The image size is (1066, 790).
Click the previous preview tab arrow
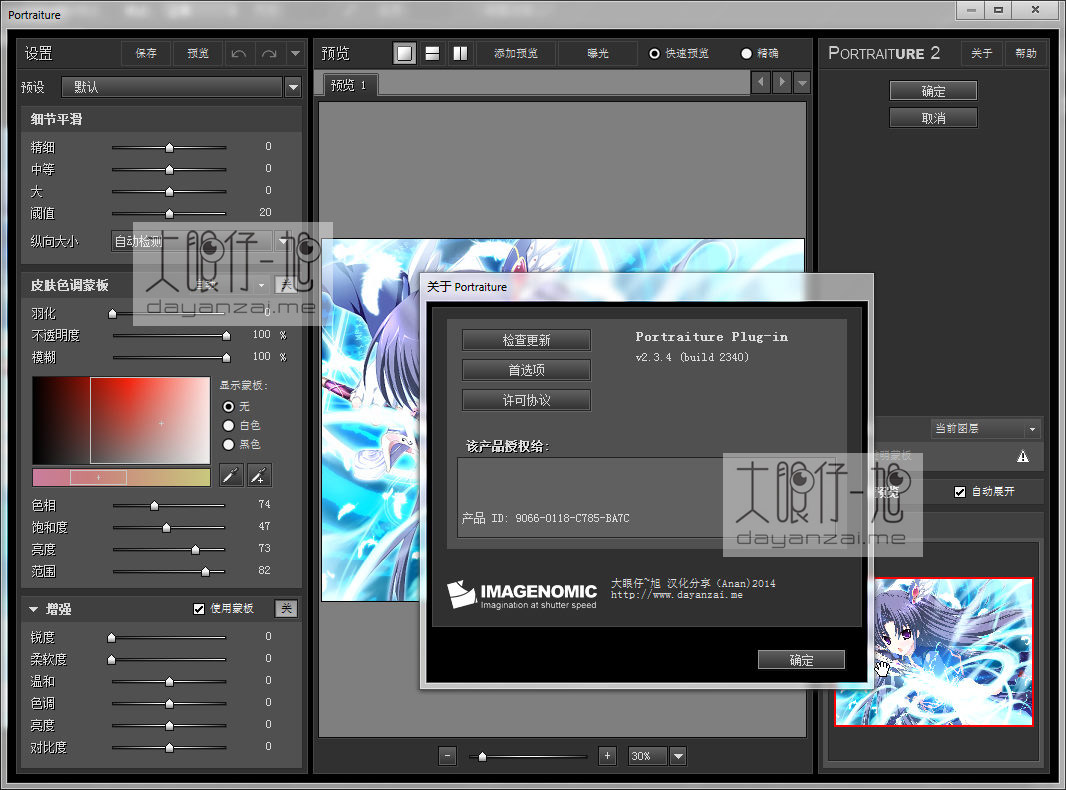click(761, 82)
